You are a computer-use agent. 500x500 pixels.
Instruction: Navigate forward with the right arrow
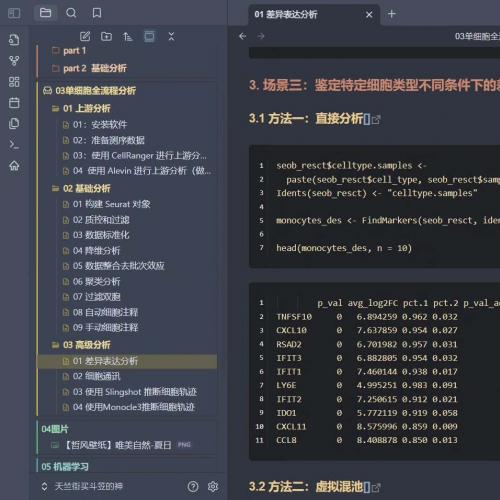[261, 36]
